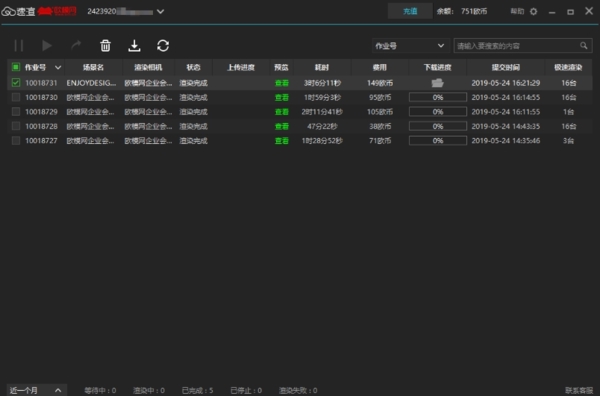Sort by 提交时间 column header
This screenshot has height=396, width=600.
[505, 68]
